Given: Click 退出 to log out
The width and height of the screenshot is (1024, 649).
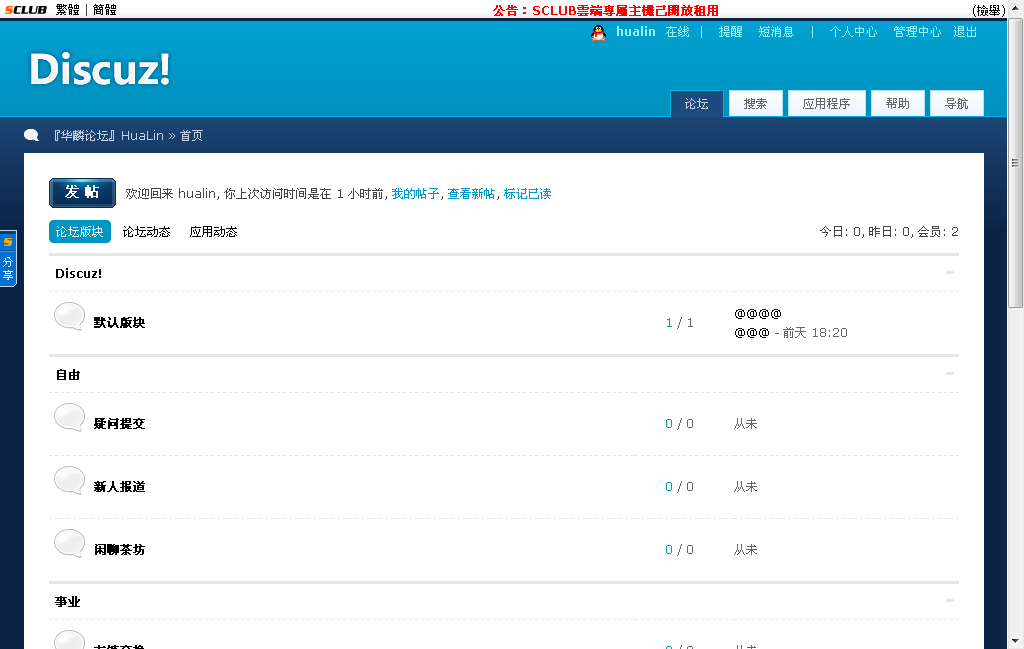Looking at the screenshot, I should pos(965,32).
